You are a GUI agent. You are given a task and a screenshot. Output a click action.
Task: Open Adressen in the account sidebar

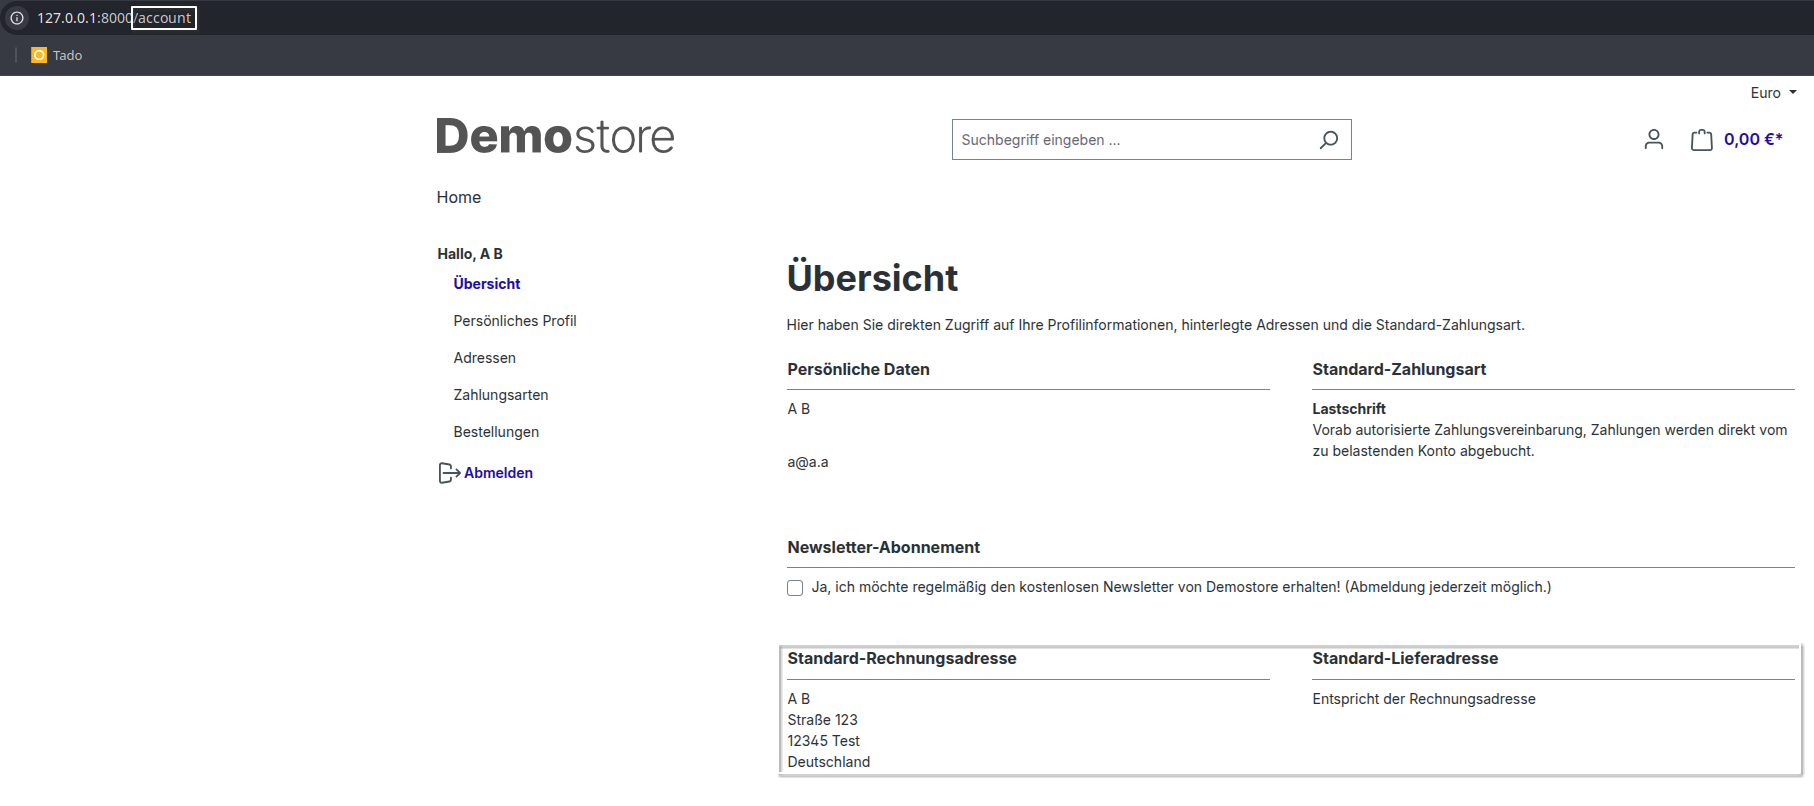[x=485, y=358]
